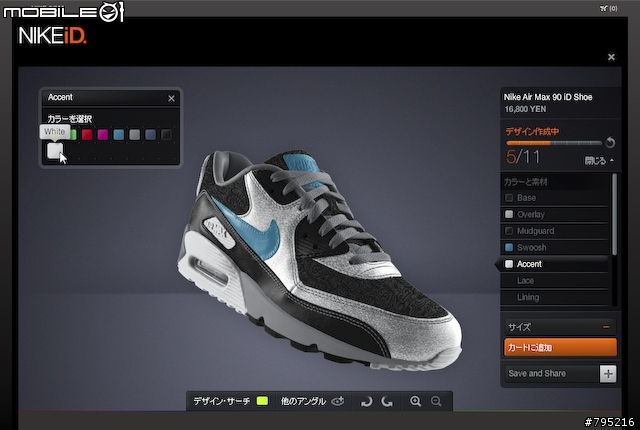Pick the gray Accent color swatch
Screen dimensions: 640x430
coord(135,135)
